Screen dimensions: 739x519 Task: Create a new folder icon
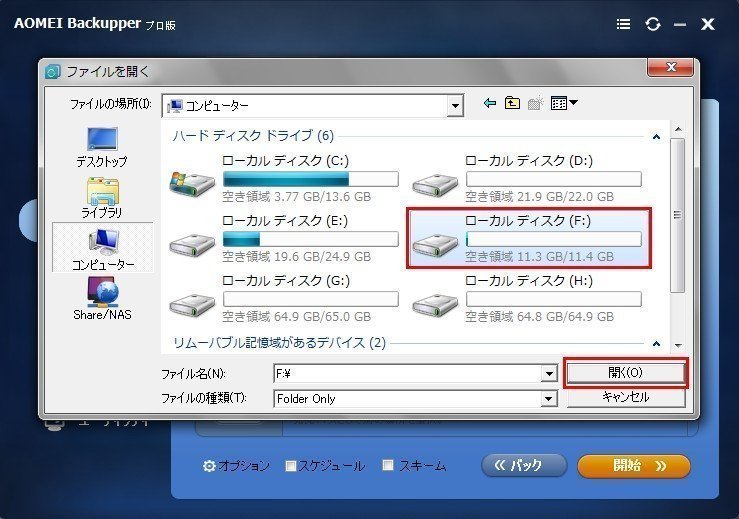pyautogui.click(x=535, y=103)
